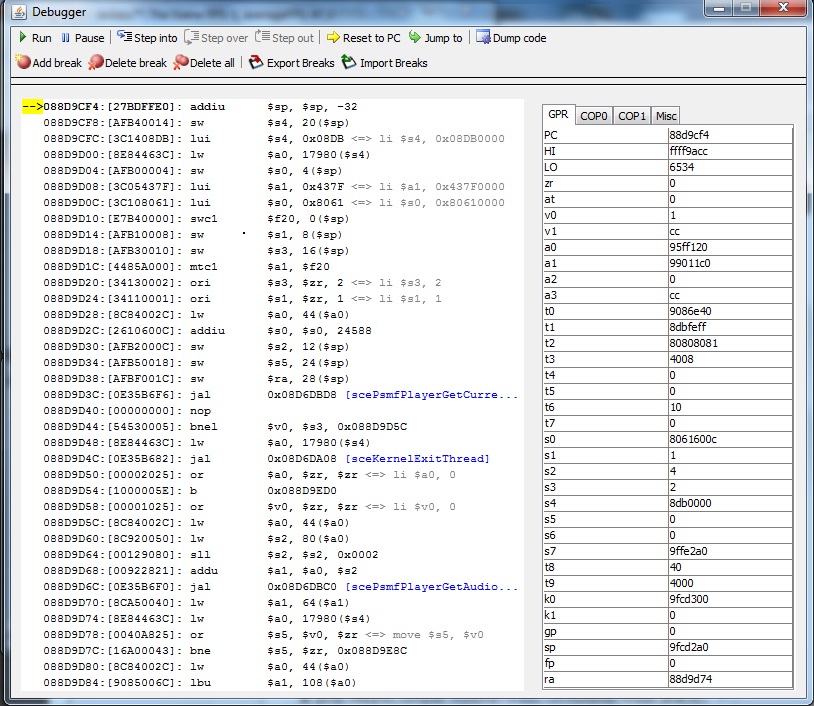This screenshot has height=706, width=814.
Task: Click the Run button in debugger toolbar
Action: coord(34,38)
